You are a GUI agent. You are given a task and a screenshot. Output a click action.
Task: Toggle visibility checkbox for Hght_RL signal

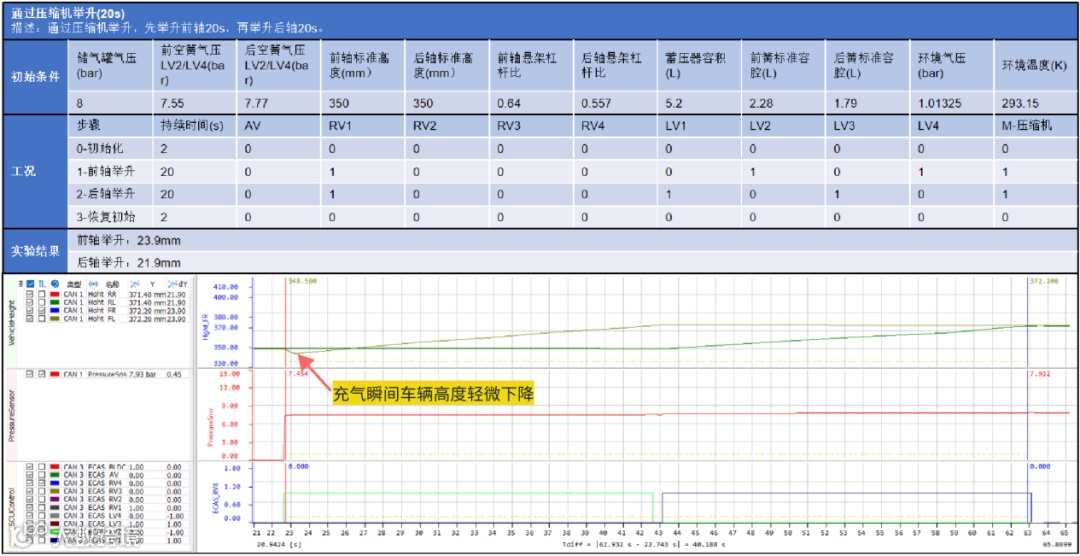(30, 302)
